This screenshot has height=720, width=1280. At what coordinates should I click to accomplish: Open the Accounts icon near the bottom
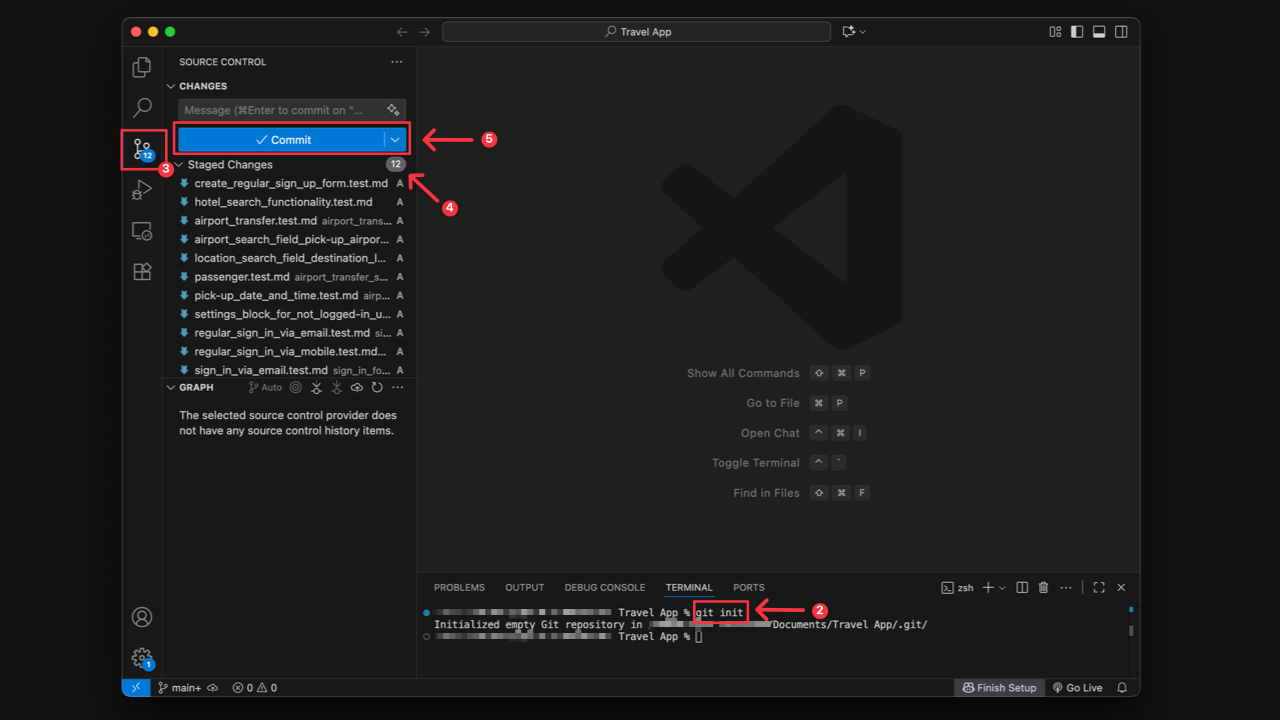141,617
